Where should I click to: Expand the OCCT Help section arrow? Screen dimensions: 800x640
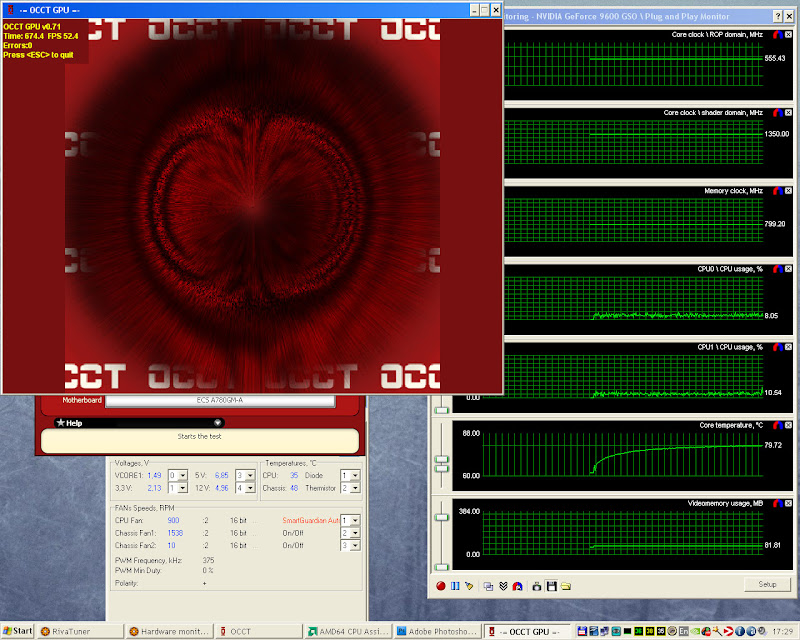(x=217, y=423)
